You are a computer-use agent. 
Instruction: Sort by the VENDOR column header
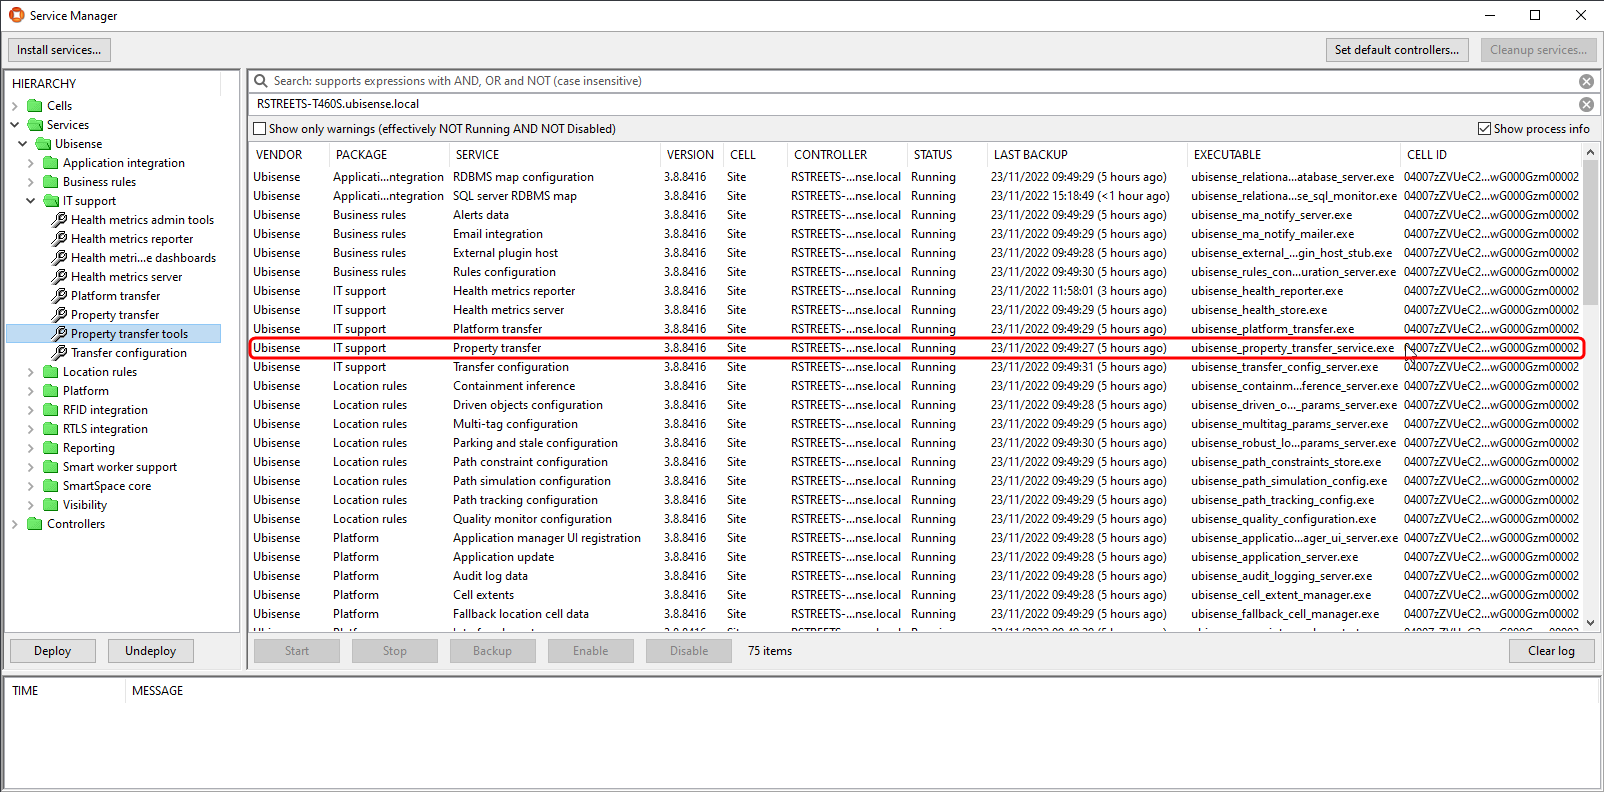coord(279,155)
